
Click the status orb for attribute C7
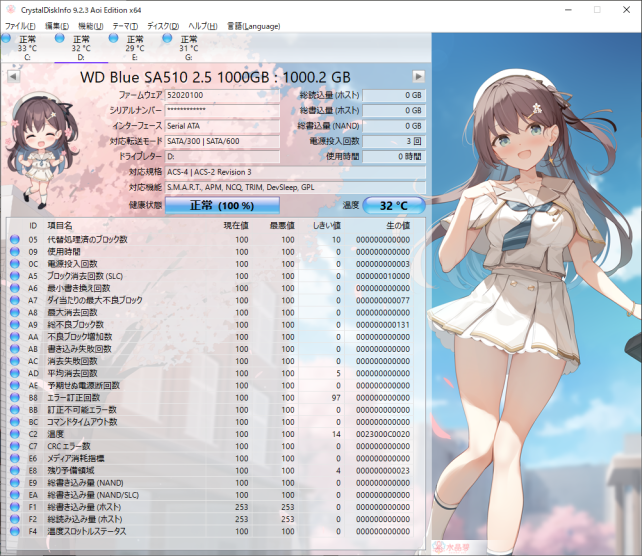coord(15,446)
